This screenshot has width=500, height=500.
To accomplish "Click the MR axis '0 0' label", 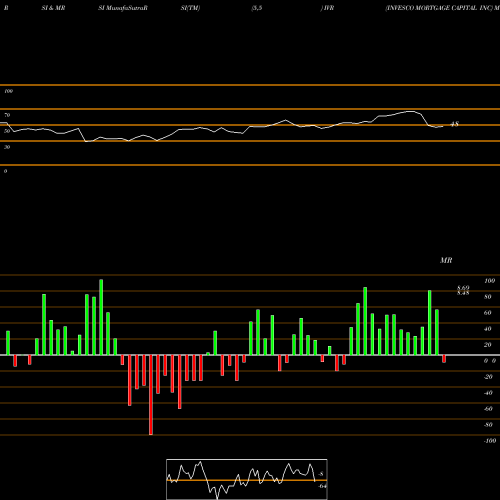I will click(x=490, y=361).
